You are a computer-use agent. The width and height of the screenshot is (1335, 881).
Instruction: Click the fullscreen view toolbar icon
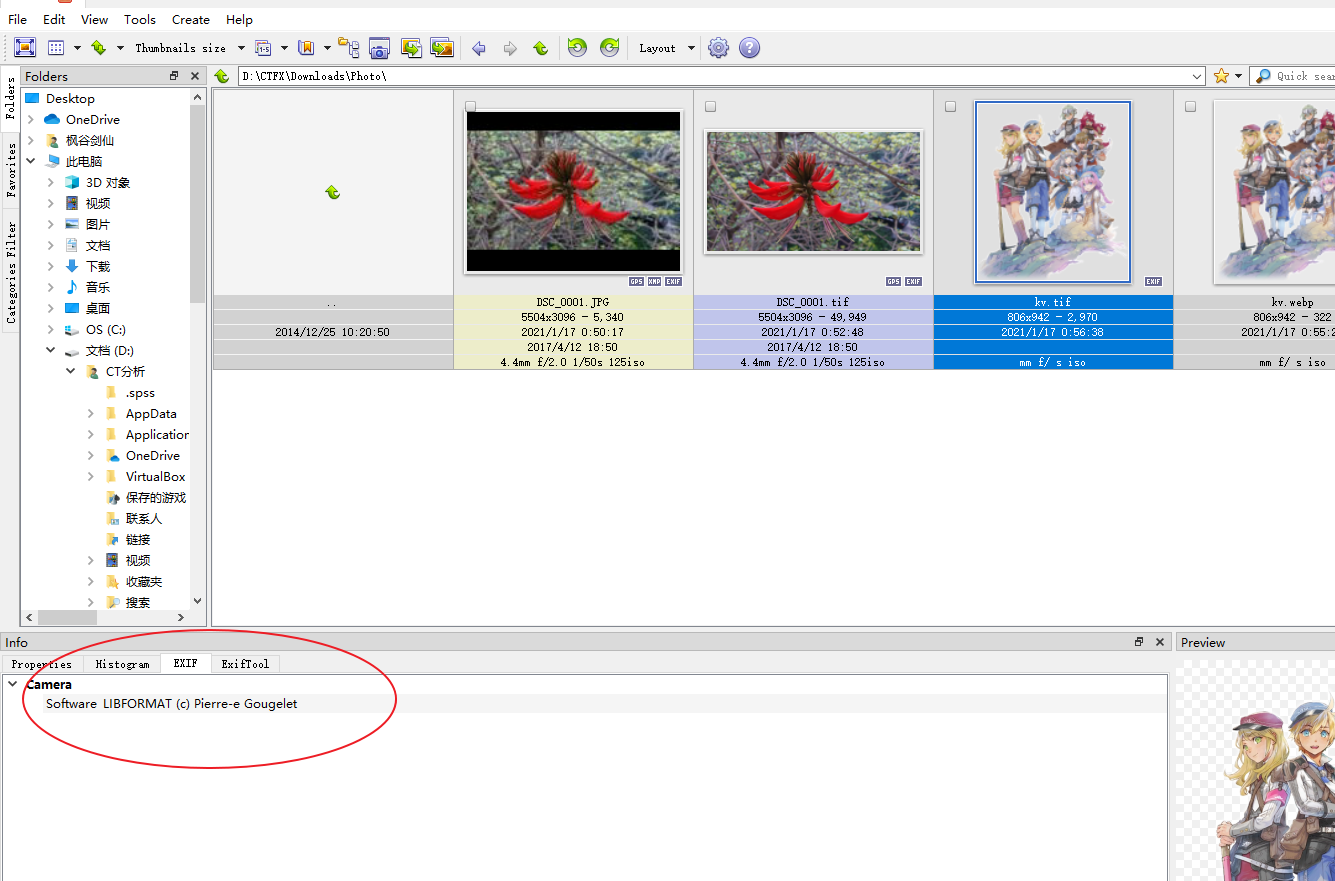point(25,47)
